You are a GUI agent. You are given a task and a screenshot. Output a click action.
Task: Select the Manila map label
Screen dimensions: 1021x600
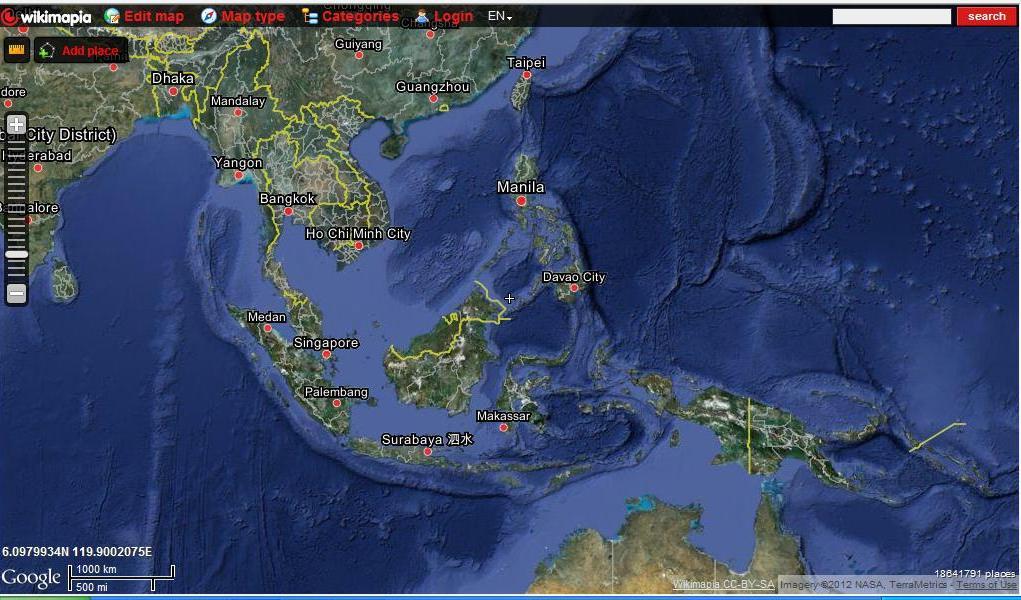pyautogui.click(x=520, y=187)
